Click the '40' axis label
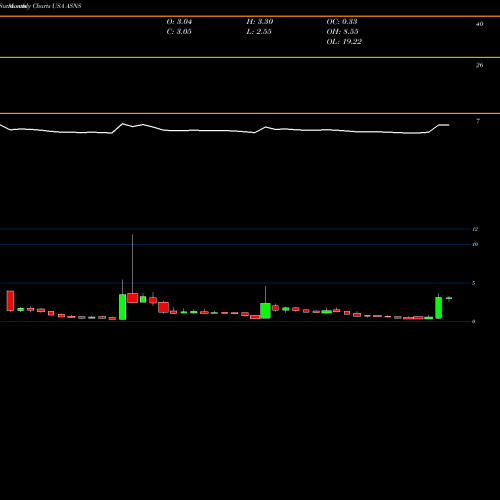The image size is (500, 500). (479, 24)
